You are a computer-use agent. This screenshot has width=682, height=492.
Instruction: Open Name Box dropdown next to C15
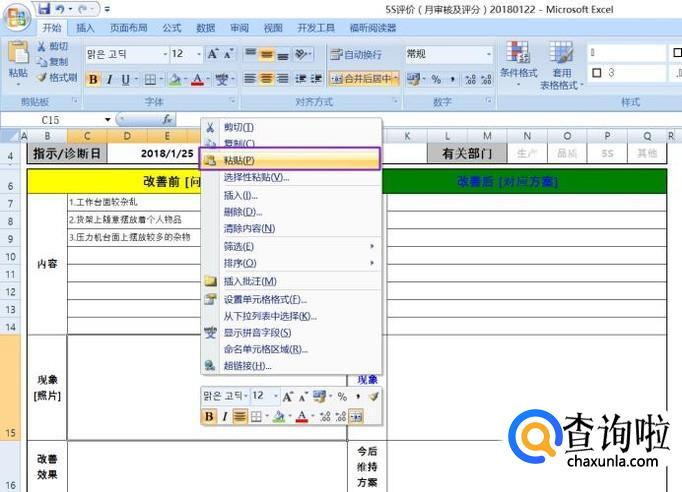click(107, 120)
